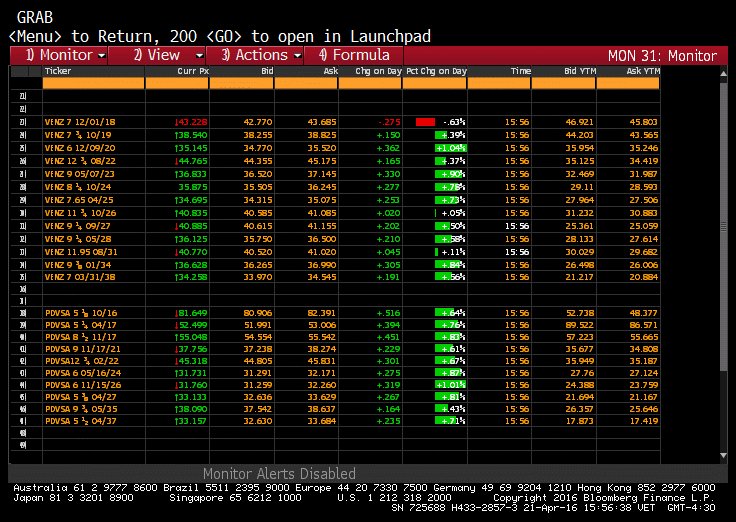Viewport: 736px width, 522px height.
Task: Click the Monitor Alerts Disabled status bar
Action: pyautogui.click(x=279, y=473)
